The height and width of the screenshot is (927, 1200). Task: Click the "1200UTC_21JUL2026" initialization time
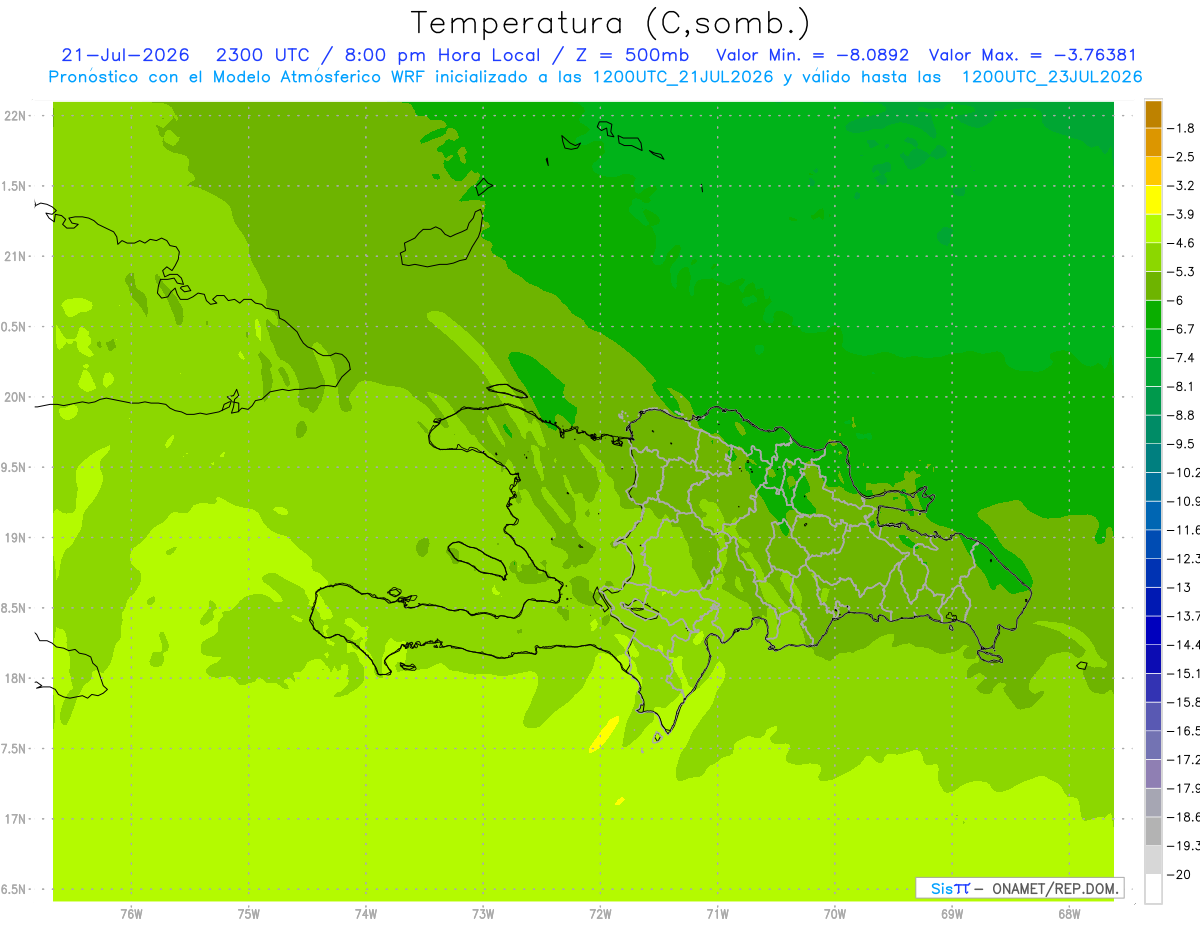point(683,77)
